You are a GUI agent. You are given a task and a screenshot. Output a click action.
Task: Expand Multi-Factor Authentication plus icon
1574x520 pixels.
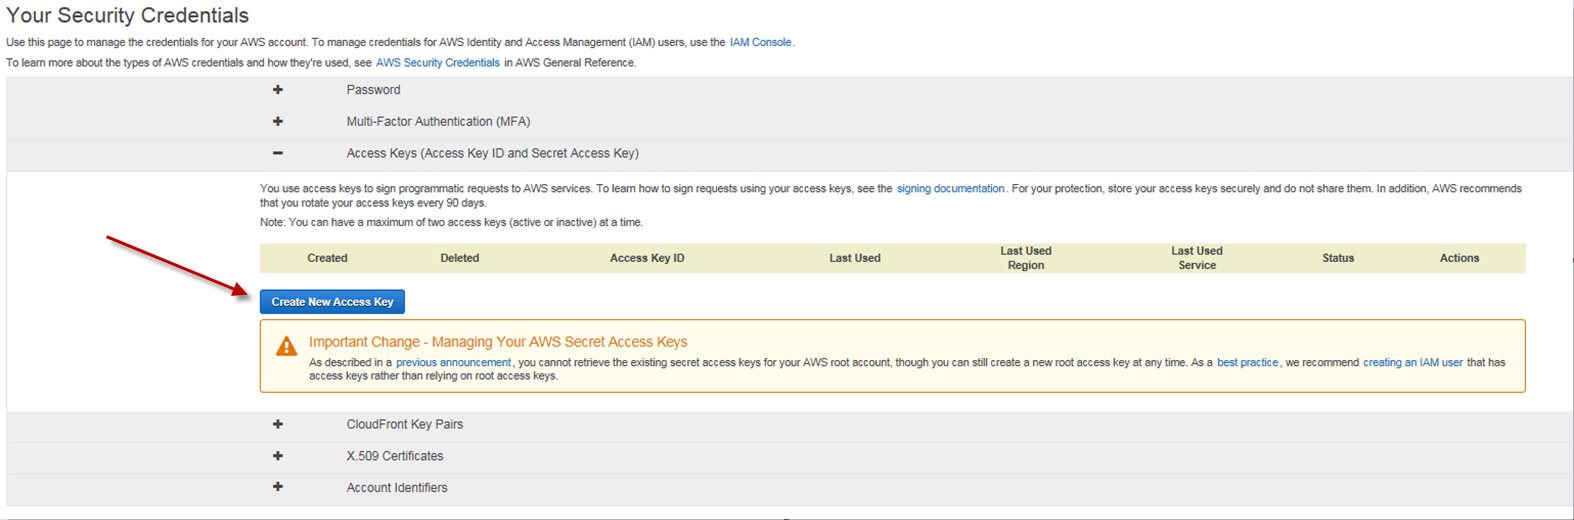pos(278,122)
